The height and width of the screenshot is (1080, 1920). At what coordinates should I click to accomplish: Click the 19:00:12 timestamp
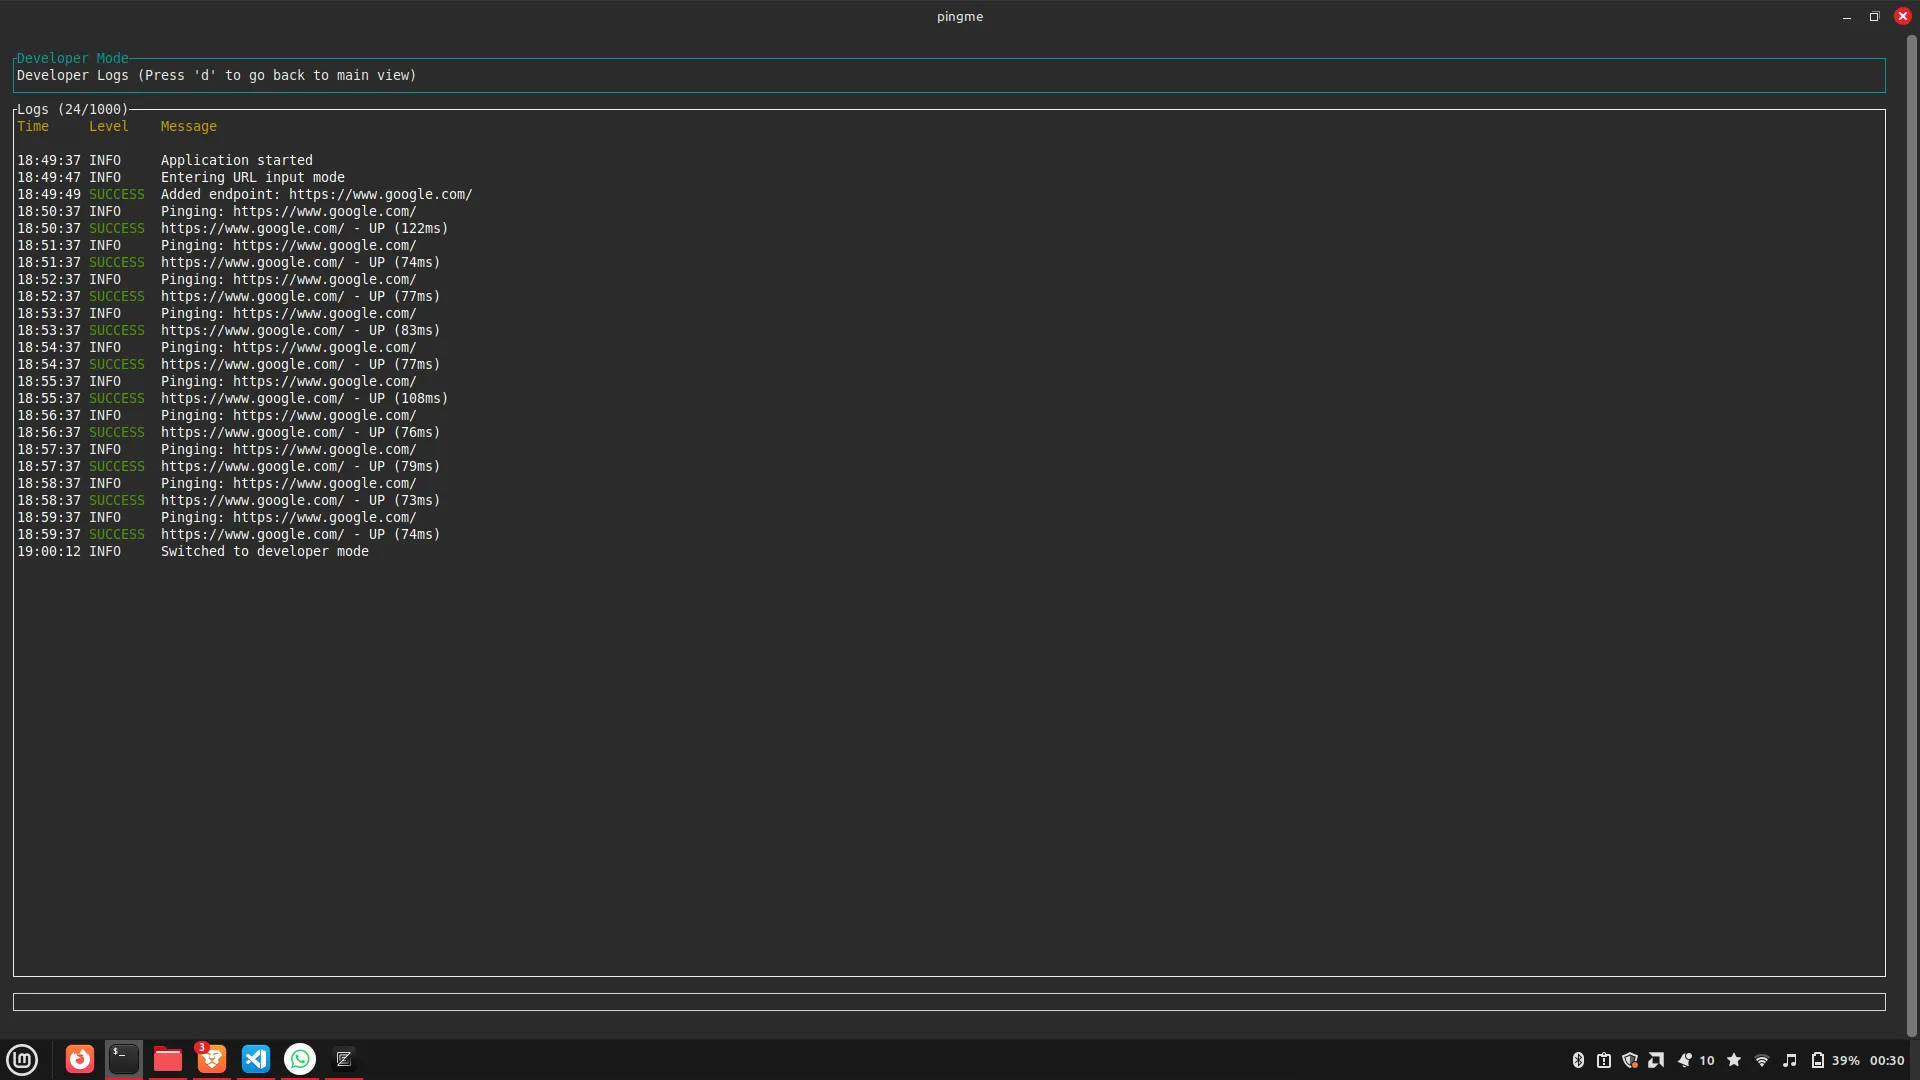coord(49,551)
